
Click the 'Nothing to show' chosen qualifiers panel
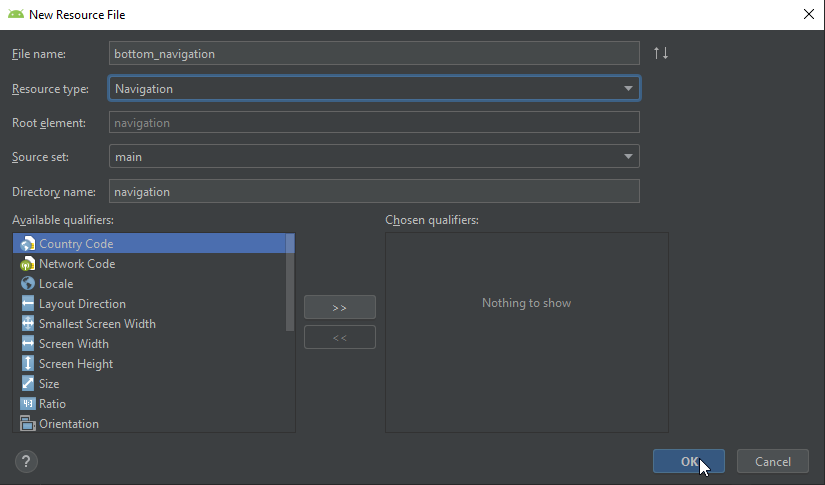(x=527, y=332)
